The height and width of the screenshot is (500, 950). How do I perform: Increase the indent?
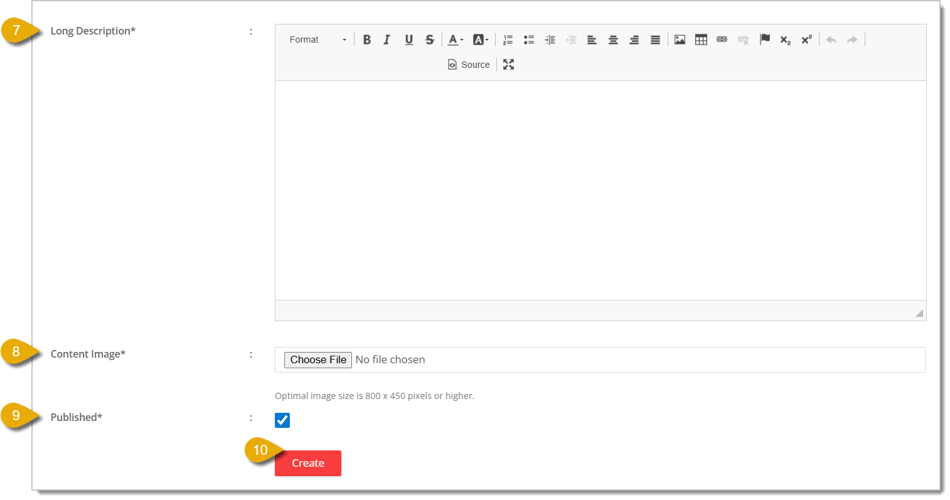tap(550, 40)
